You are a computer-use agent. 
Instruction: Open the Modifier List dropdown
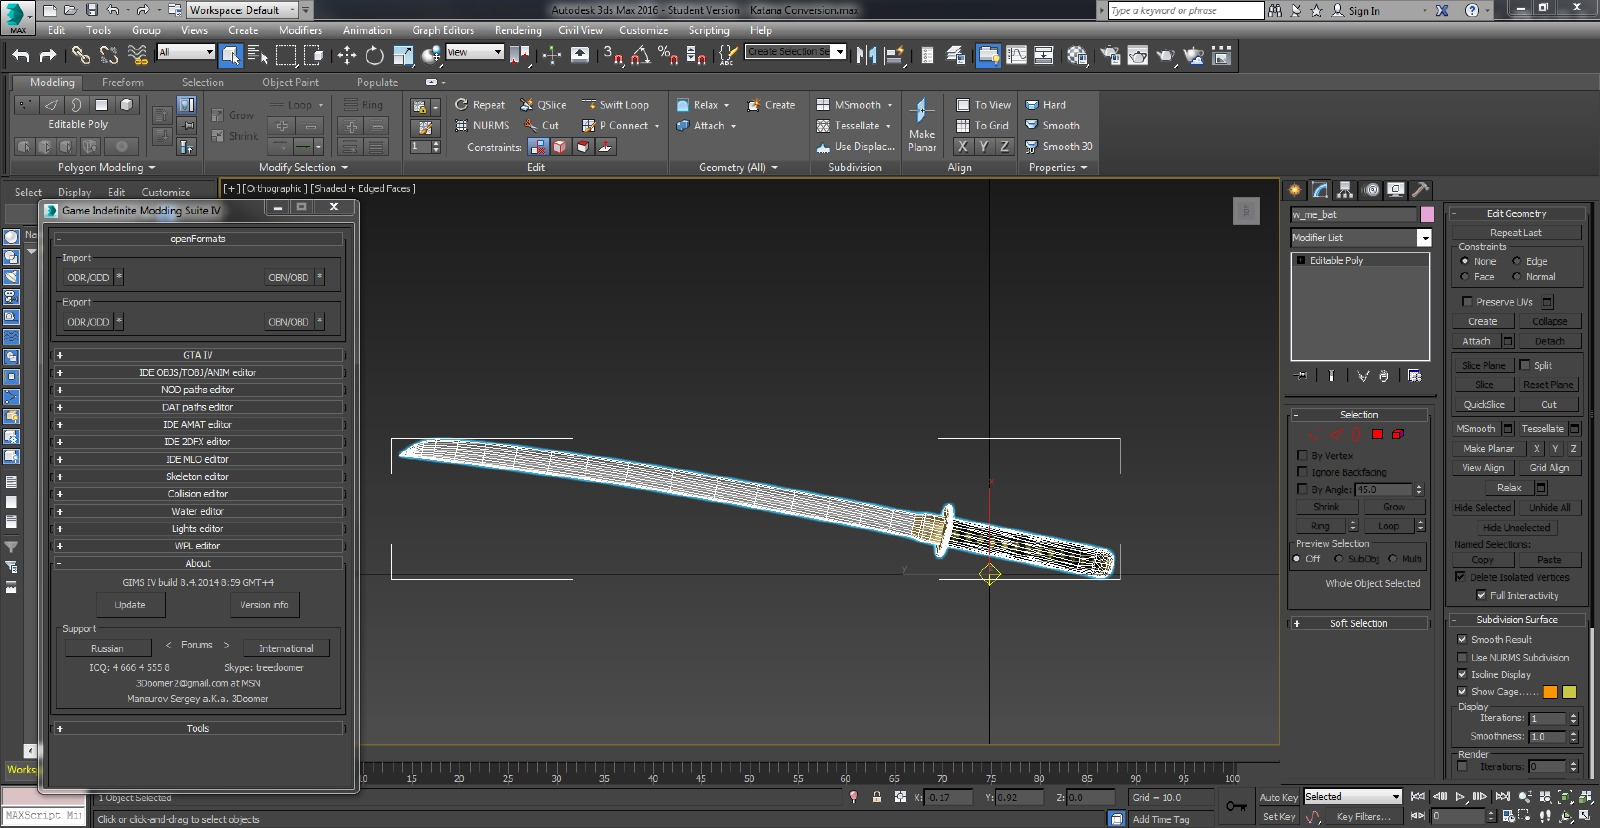click(x=1424, y=238)
